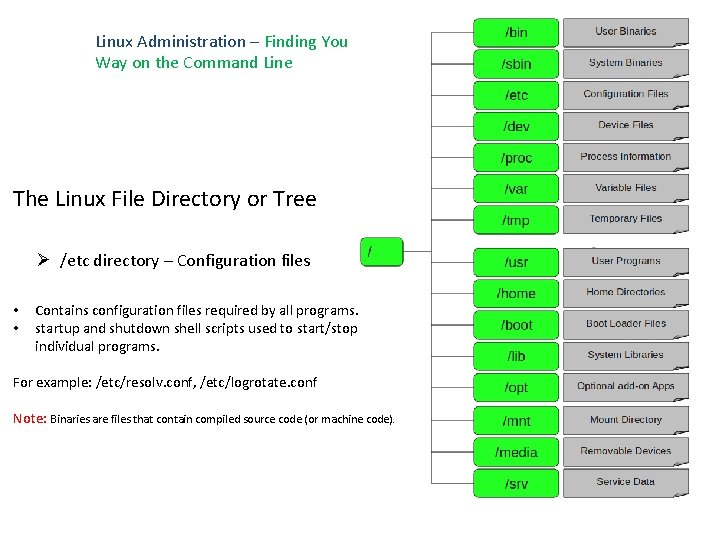Click the /lib directory node
720x540 pixels.
pos(516,356)
